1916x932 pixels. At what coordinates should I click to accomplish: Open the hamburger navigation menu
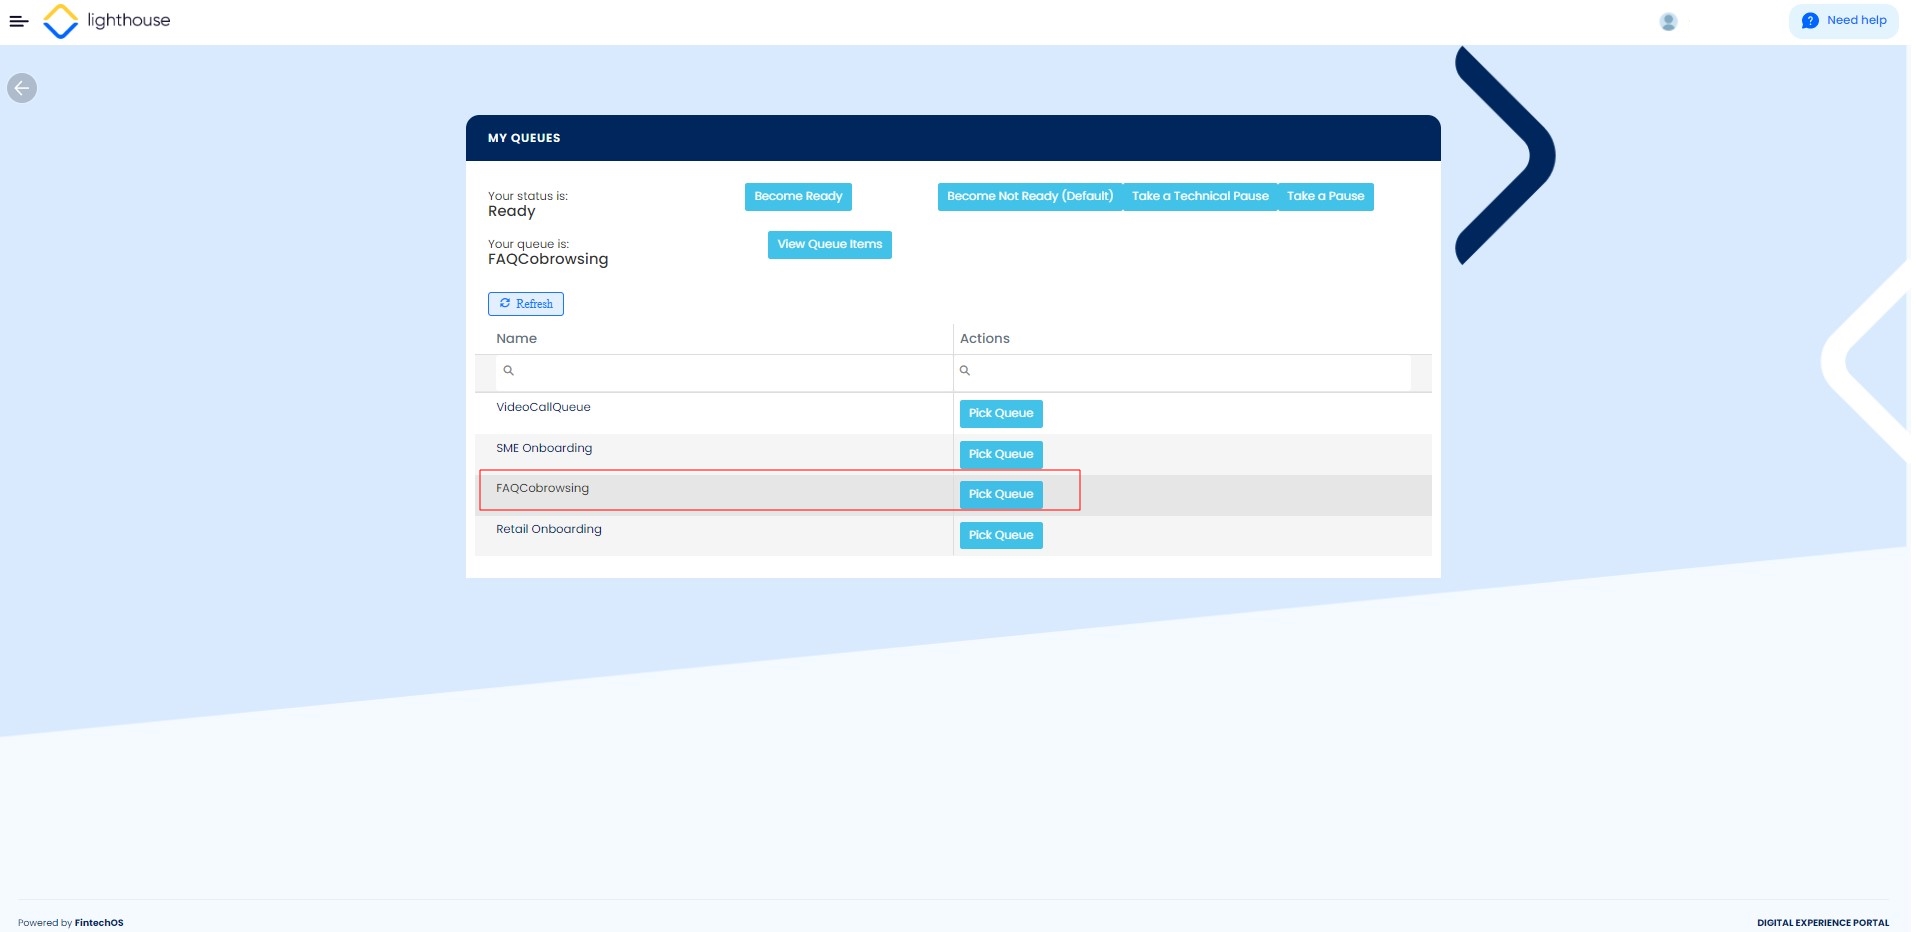pos(18,21)
